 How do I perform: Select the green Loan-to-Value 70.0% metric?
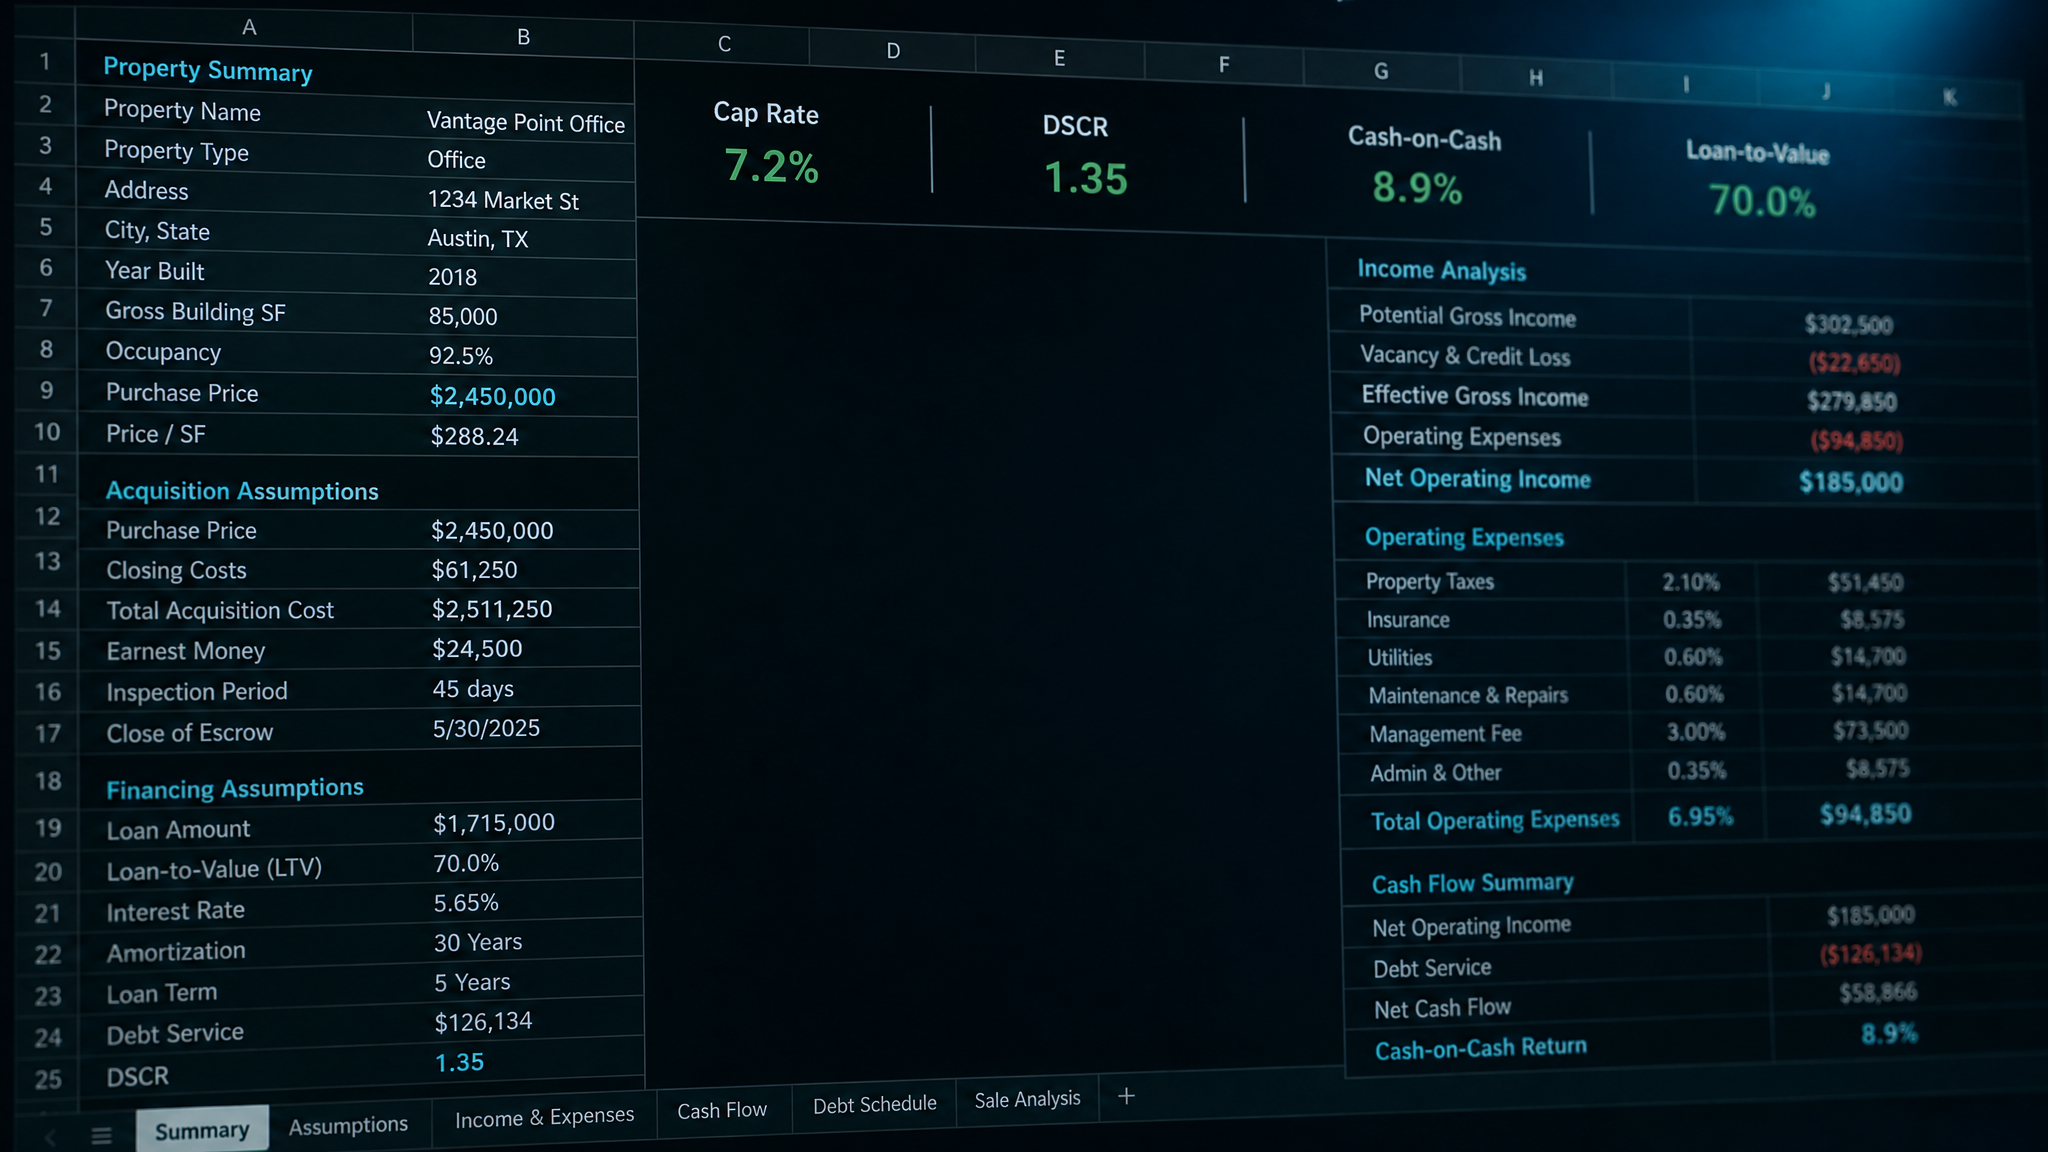pos(1762,201)
